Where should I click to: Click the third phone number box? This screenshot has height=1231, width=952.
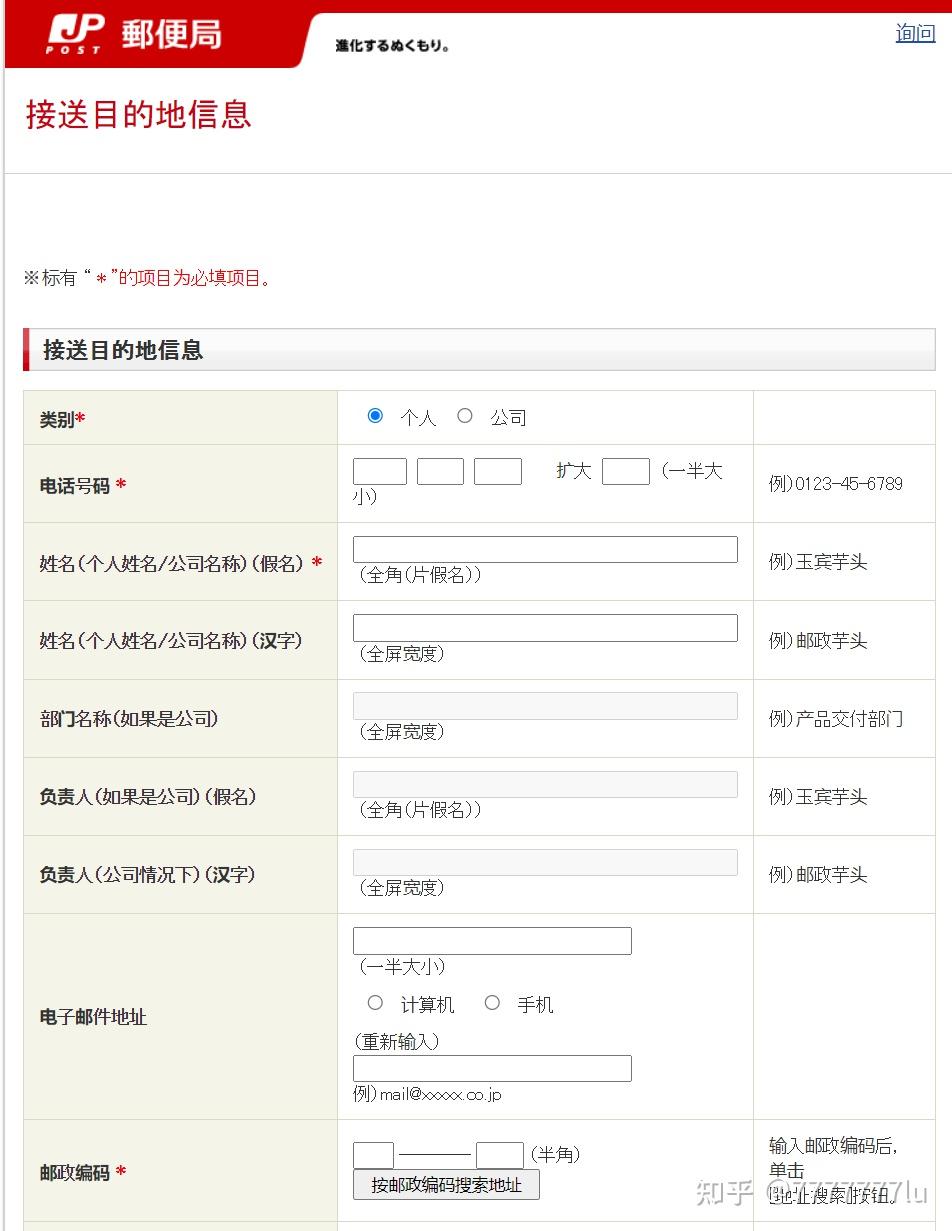pos(498,472)
